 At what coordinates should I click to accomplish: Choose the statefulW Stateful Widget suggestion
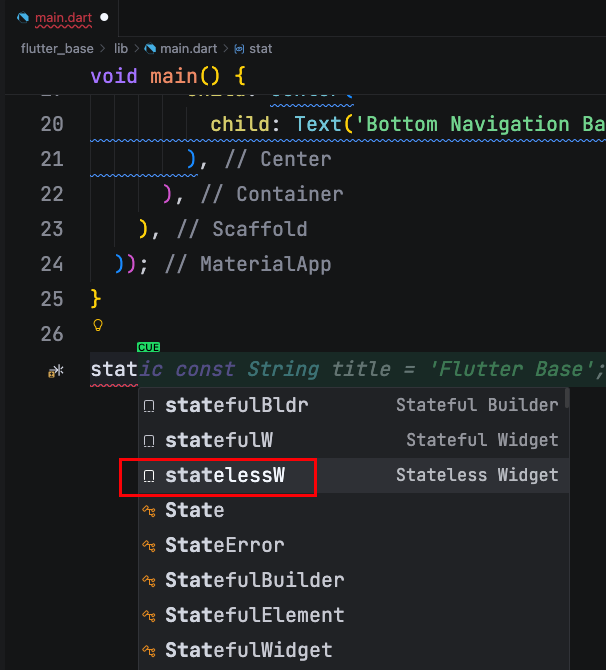(219, 441)
